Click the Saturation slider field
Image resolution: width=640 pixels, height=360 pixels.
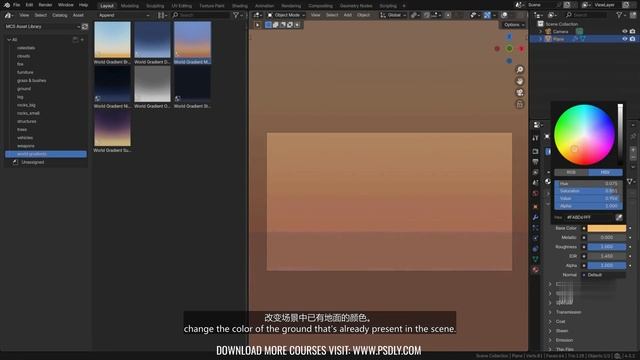(x=588, y=191)
